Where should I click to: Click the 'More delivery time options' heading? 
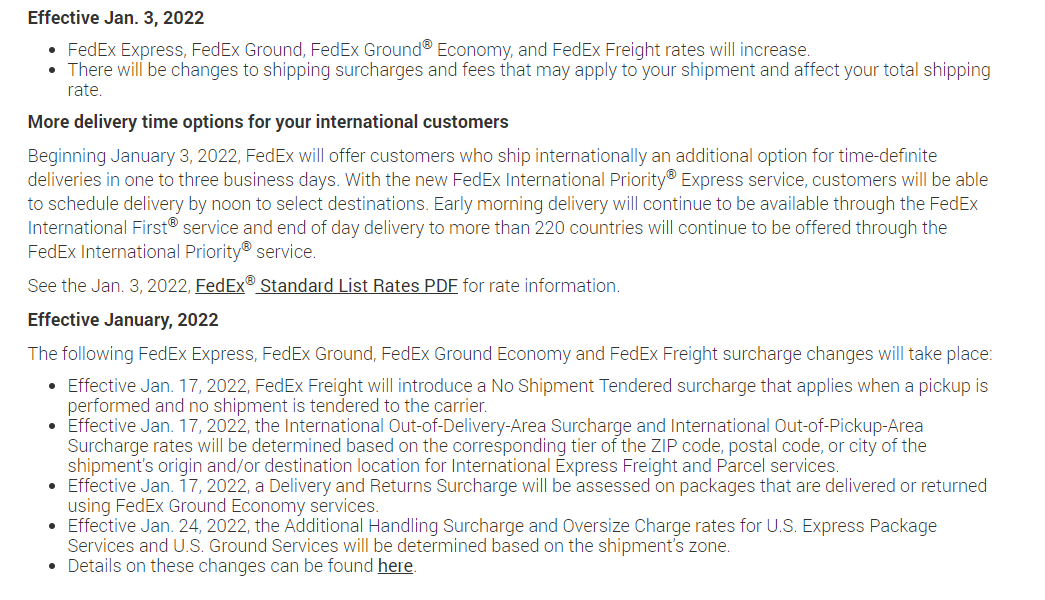pos(268,122)
